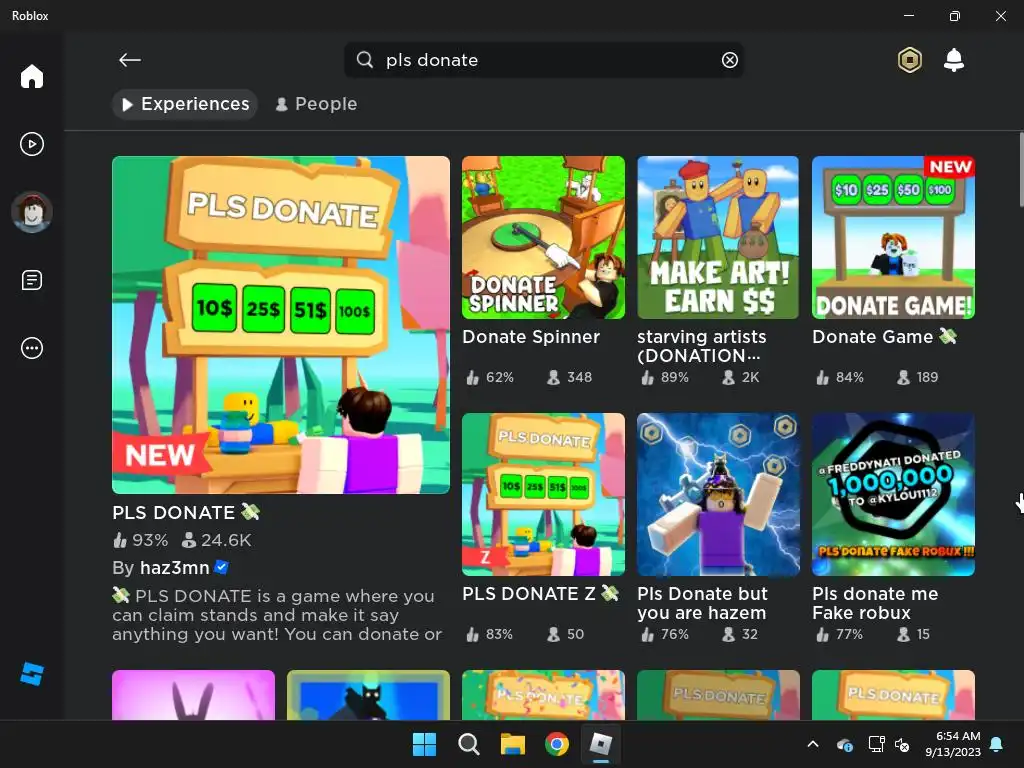
Task: Click the 'PLS DONATE' title under featured card
Action: (186, 513)
